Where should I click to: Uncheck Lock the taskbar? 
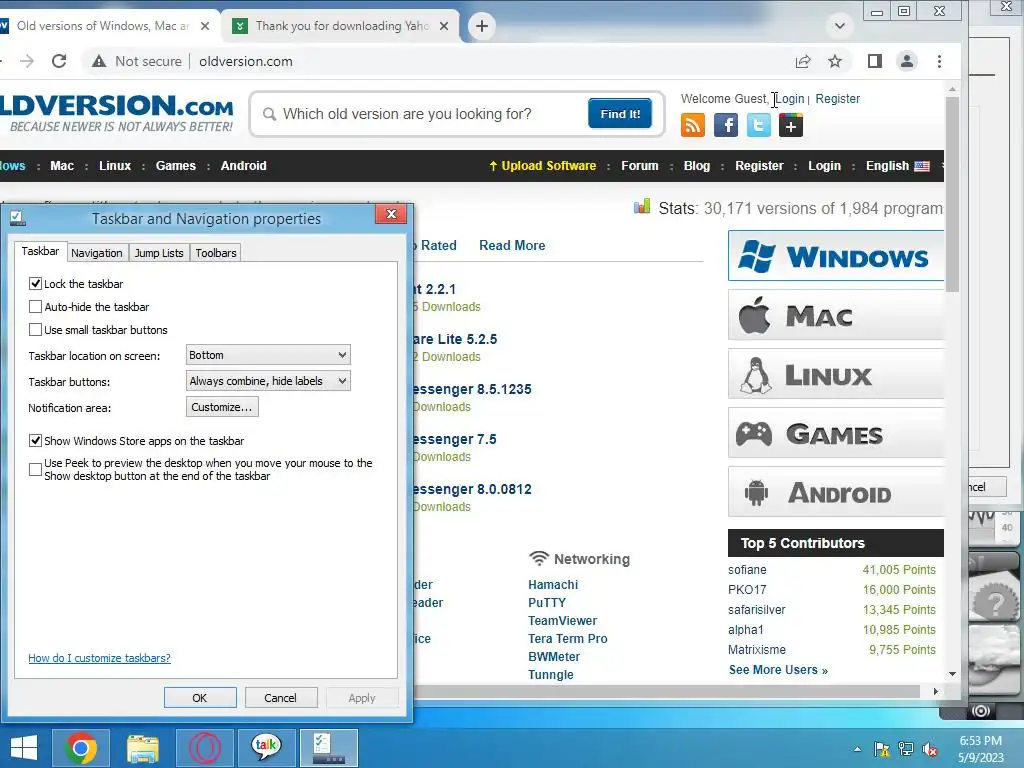point(35,283)
